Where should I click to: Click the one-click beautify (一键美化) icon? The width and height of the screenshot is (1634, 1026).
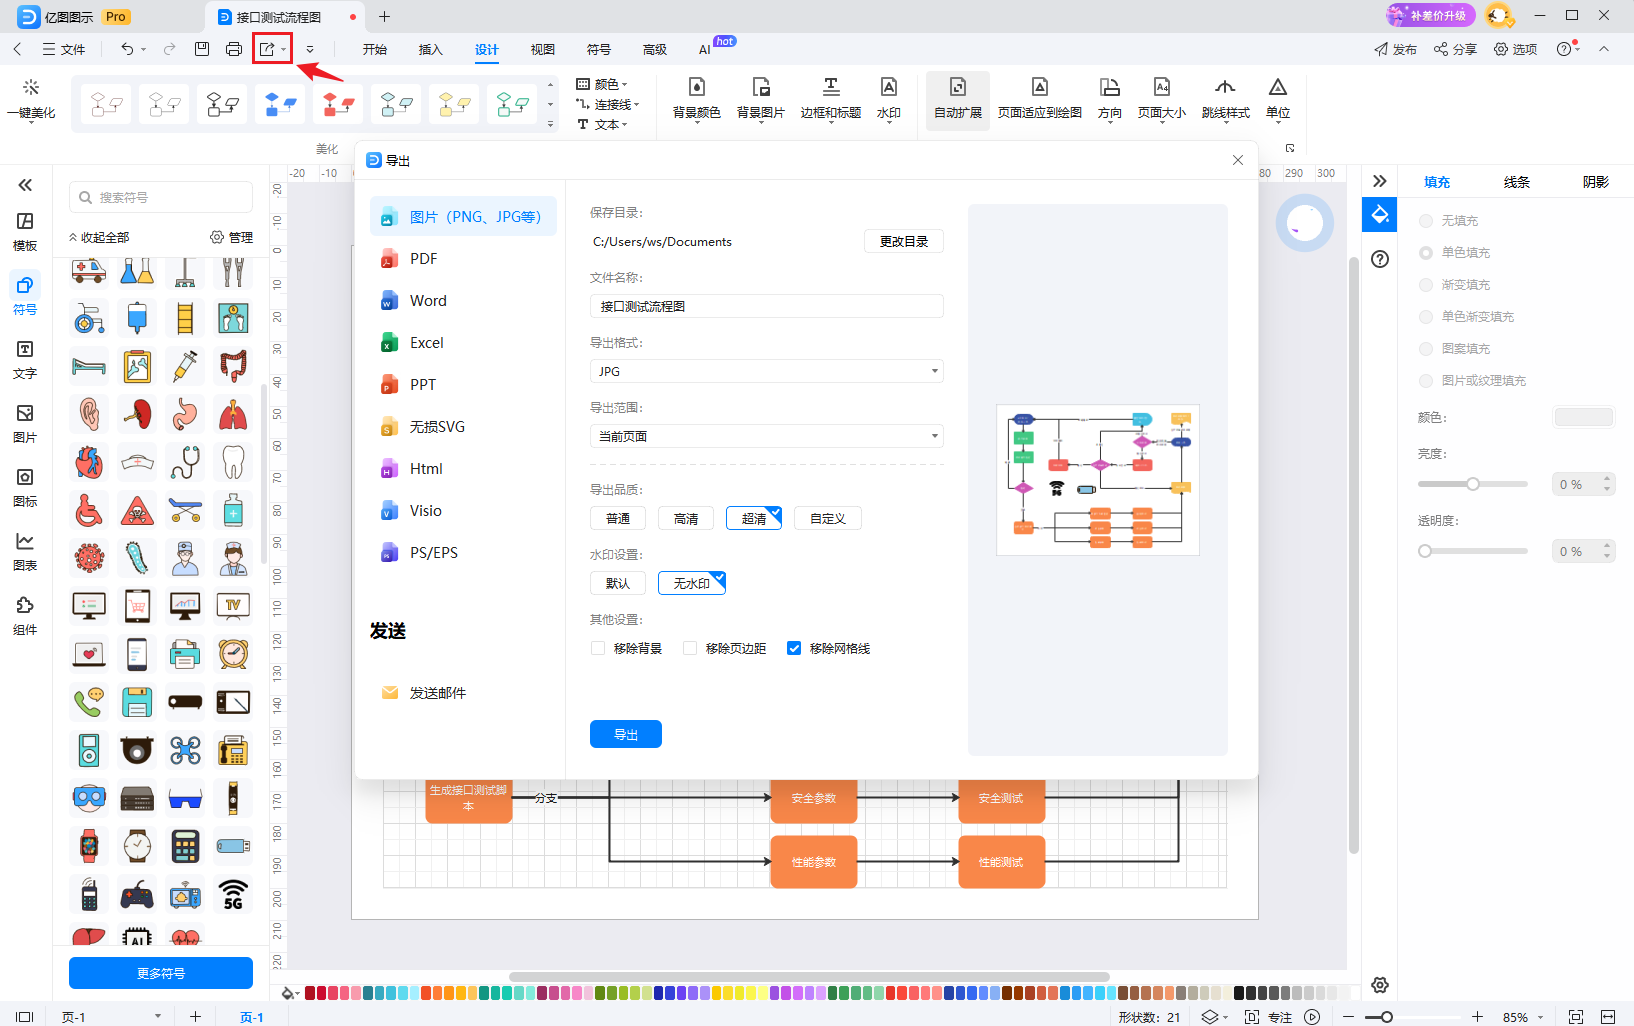(31, 99)
